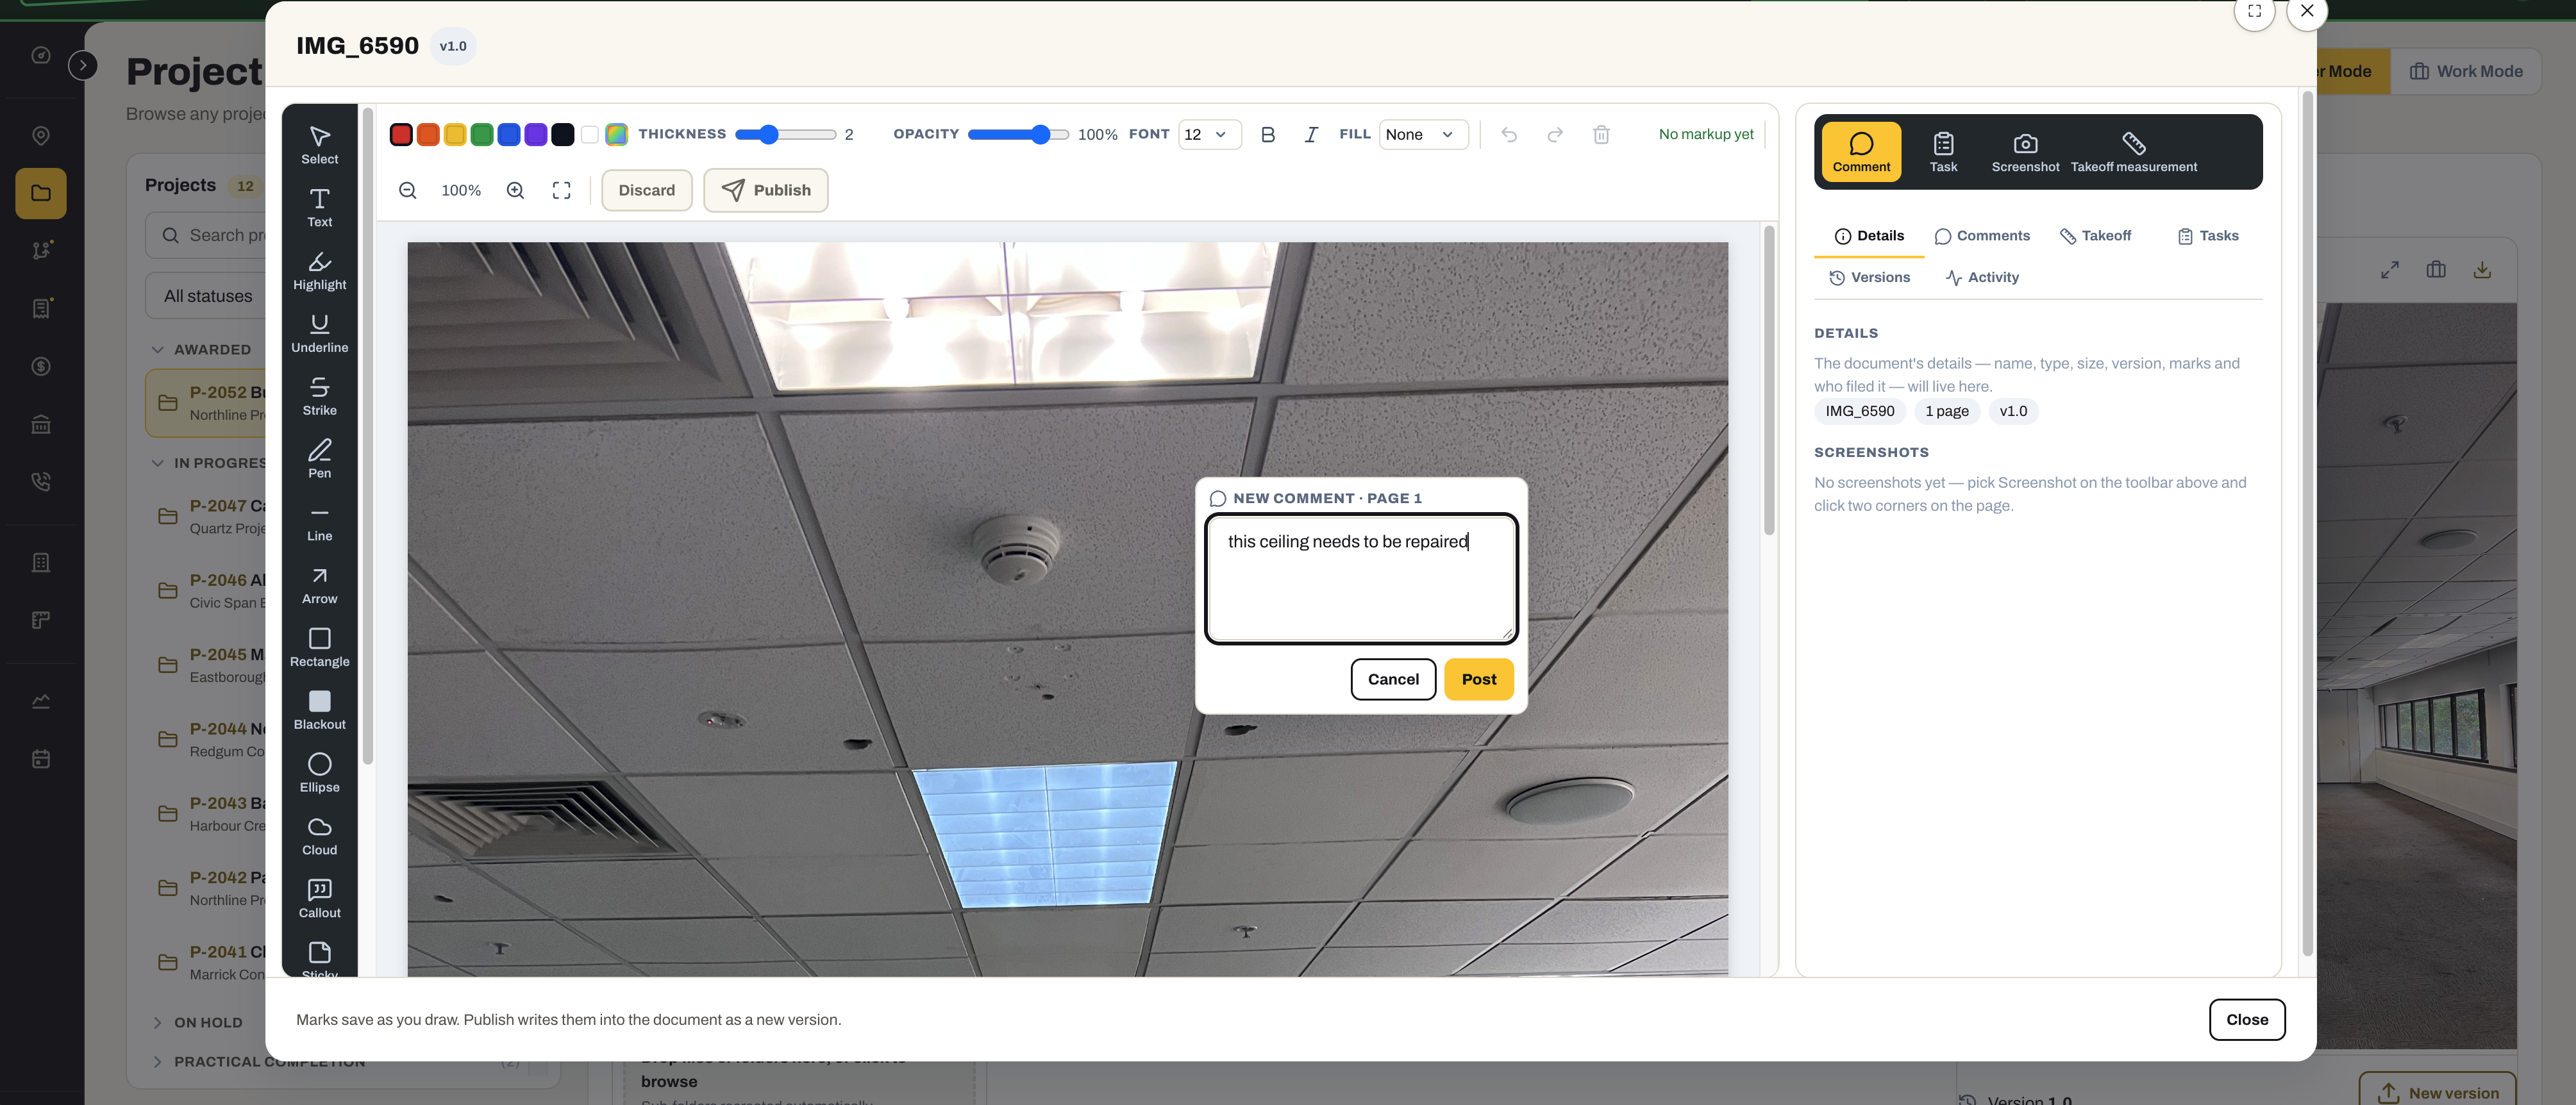The height and width of the screenshot is (1105, 2576).
Task: Open project P-2052 in project list
Action: (206, 403)
